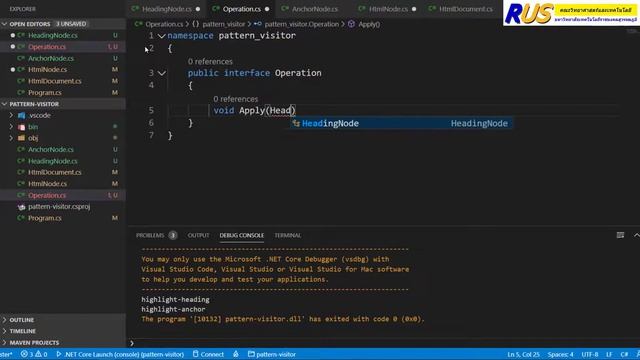Viewport: 640px width, 360px height.
Task: Click the problems count badge 3
Action: click(173, 235)
